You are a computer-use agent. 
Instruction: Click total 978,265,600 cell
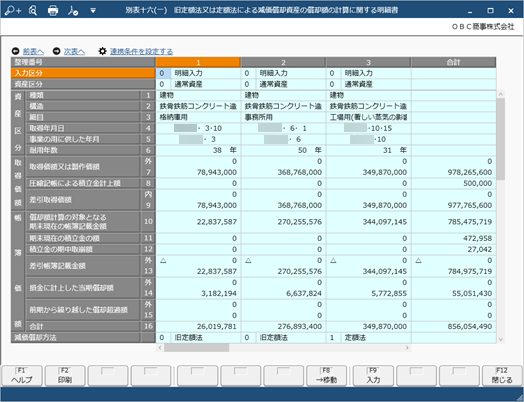pyautogui.click(x=453, y=172)
